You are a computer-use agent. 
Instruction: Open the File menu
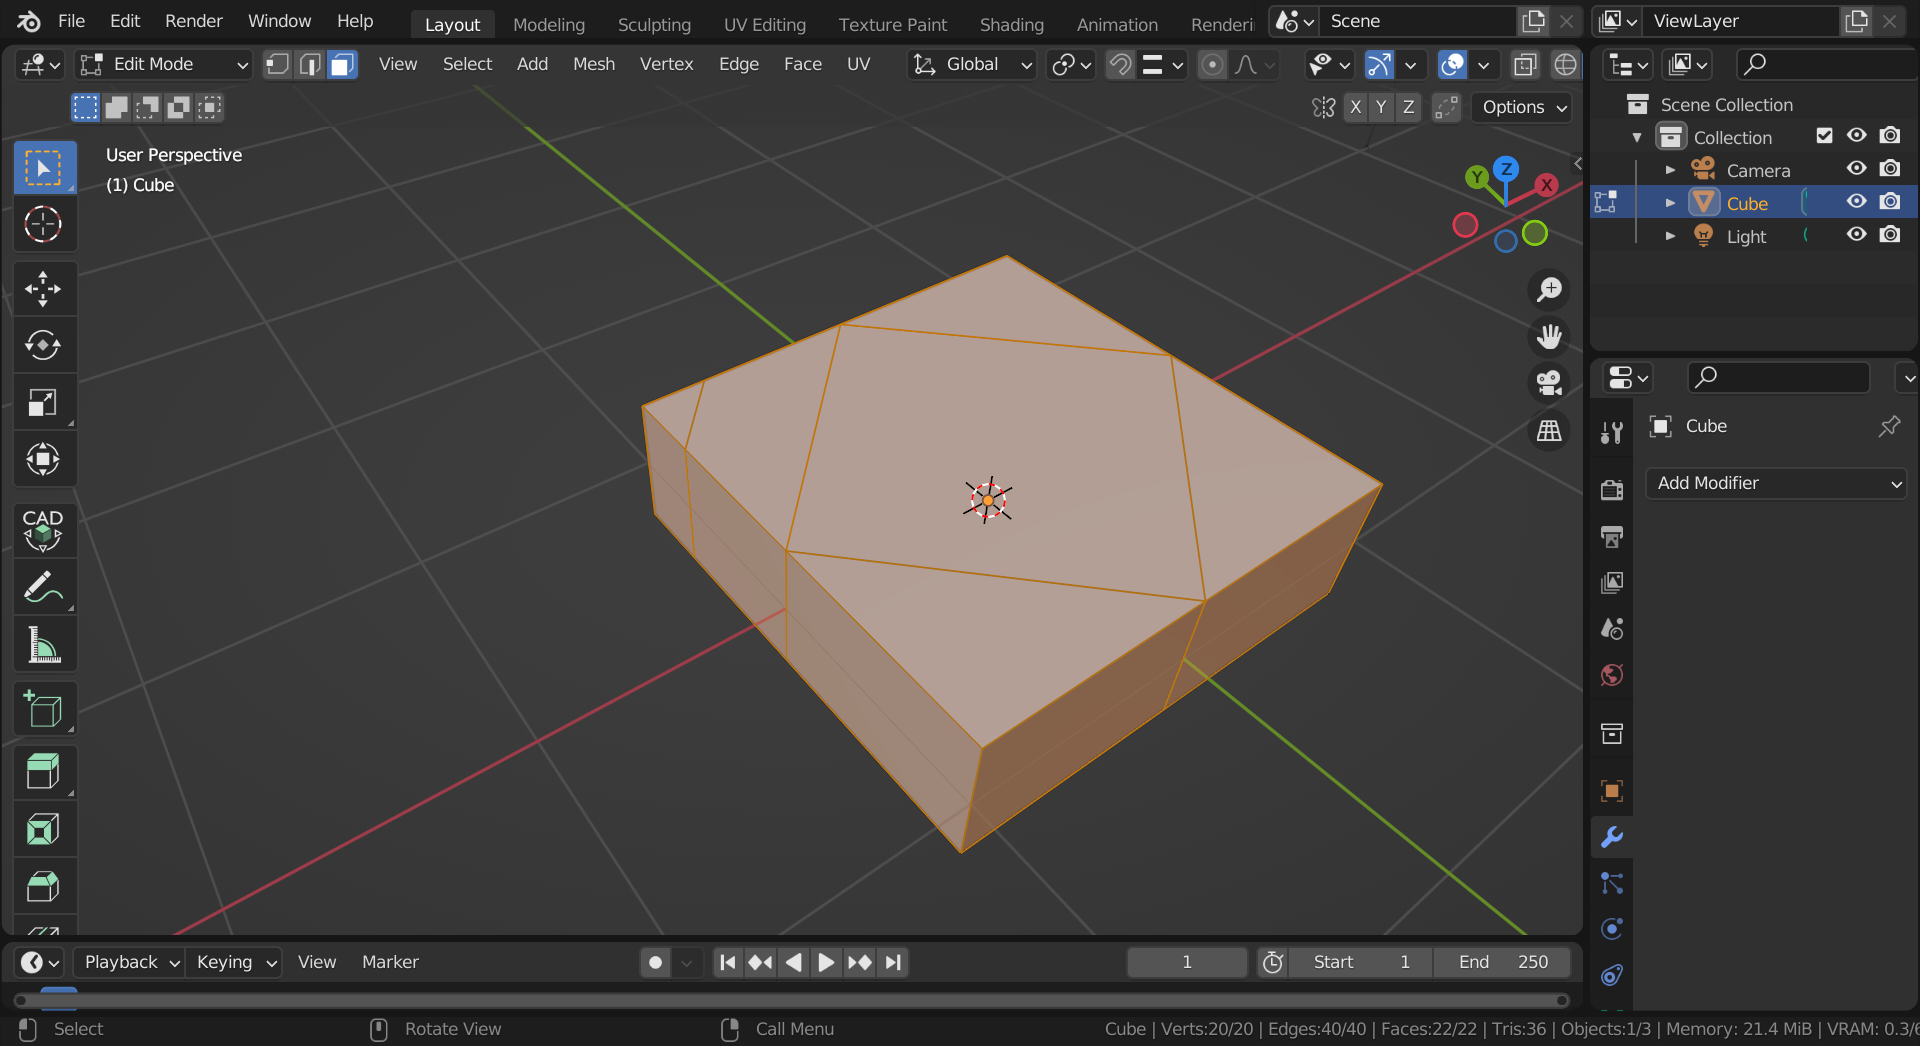71,21
